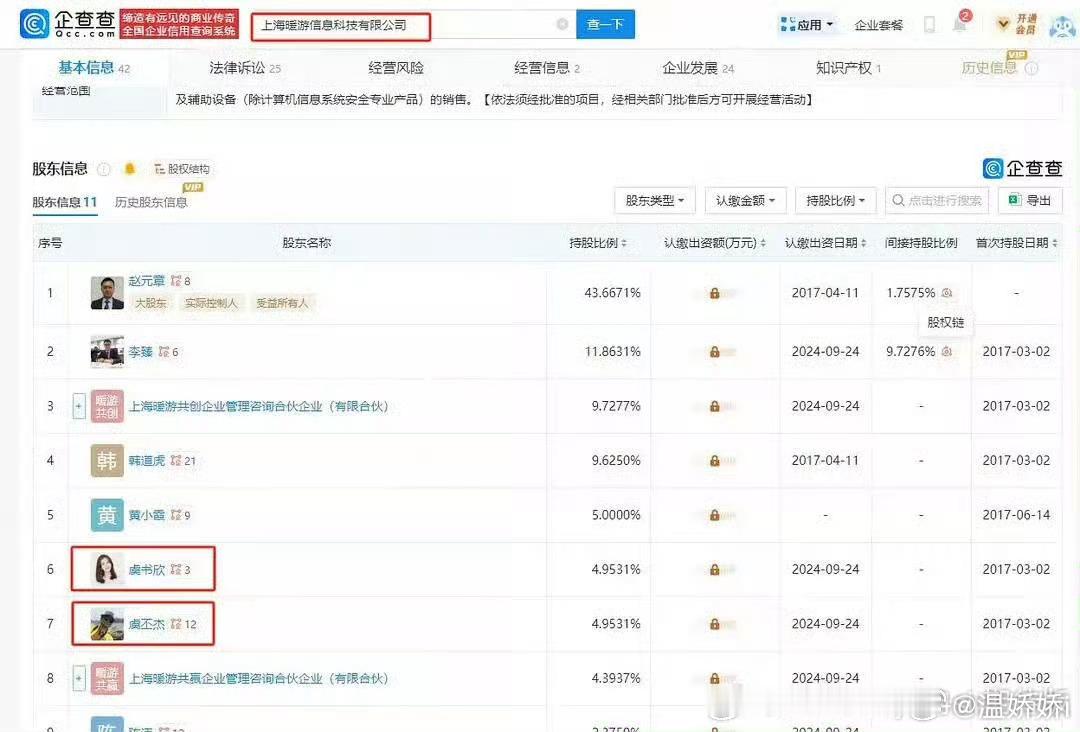Click 虞书欣 profile photo thumbnail
The image size is (1080, 732).
[107, 569]
